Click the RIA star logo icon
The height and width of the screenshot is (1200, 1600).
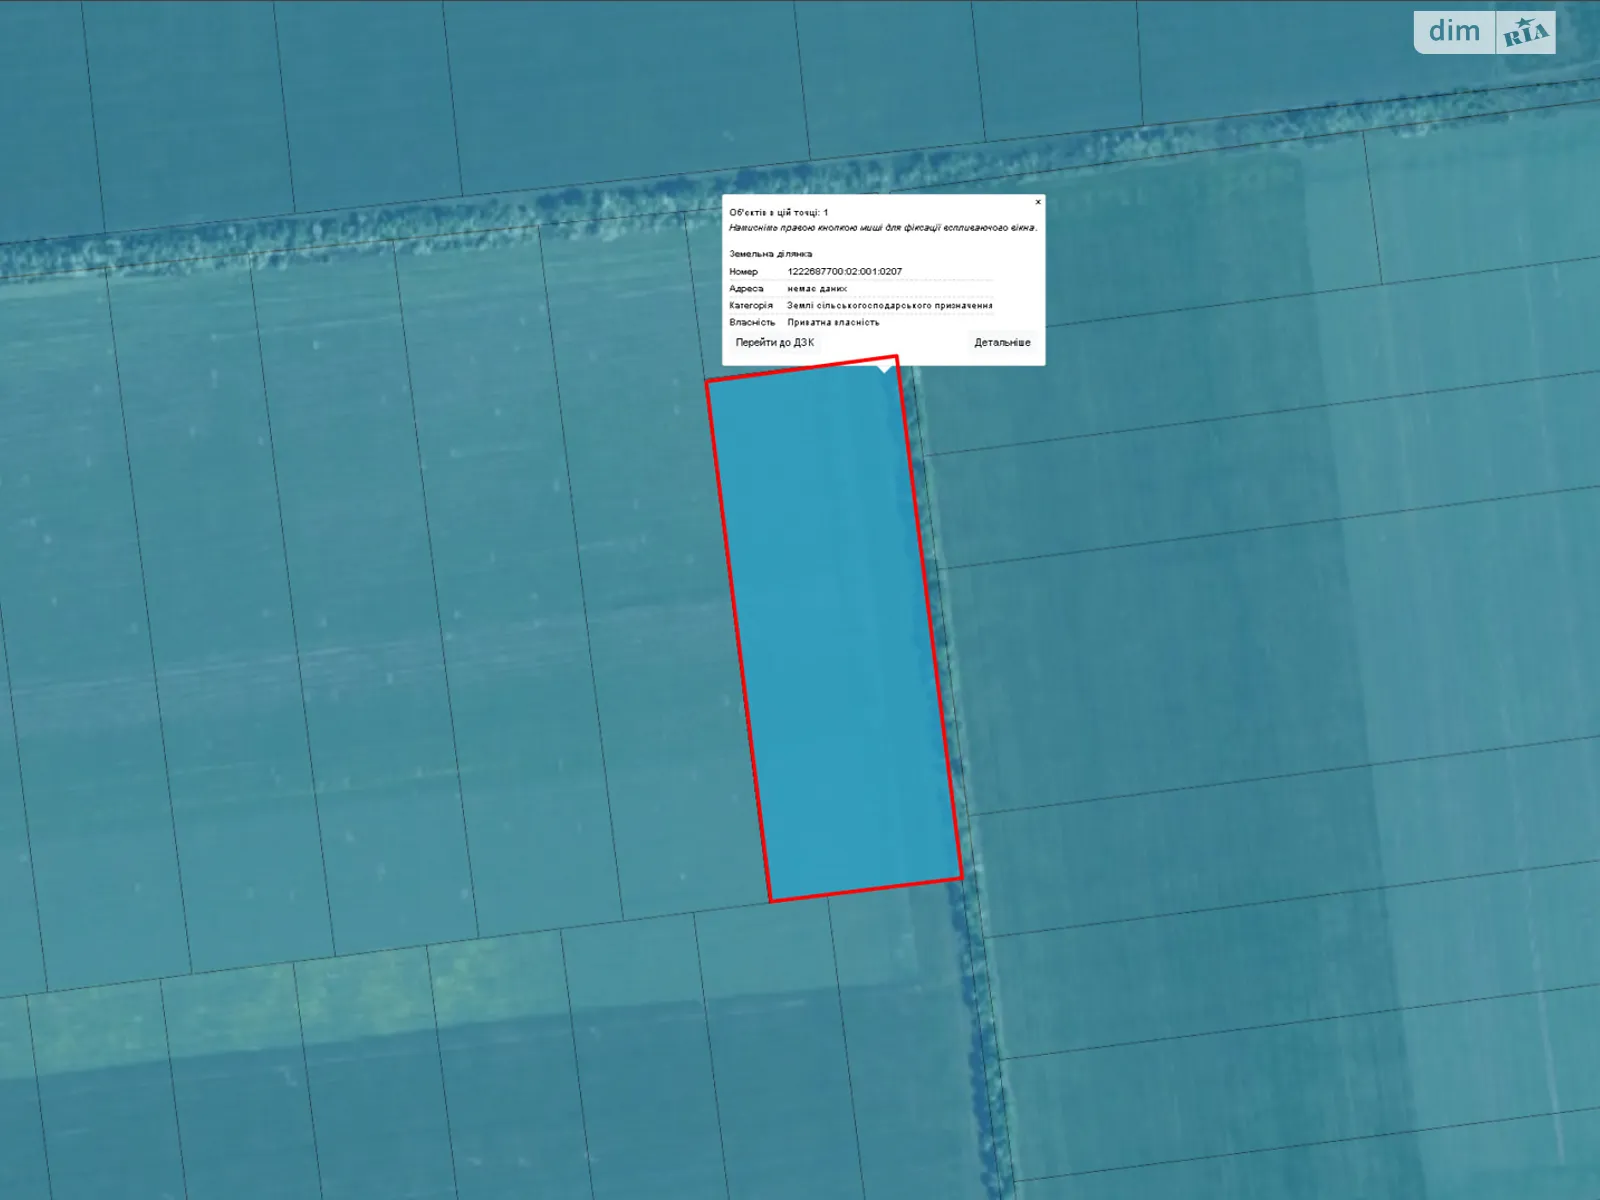point(1525,33)
